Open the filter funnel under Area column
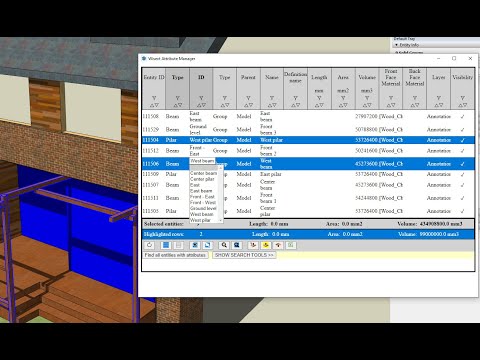The width and height of the screenshot is (480, 360). click(x=343, y=98)
